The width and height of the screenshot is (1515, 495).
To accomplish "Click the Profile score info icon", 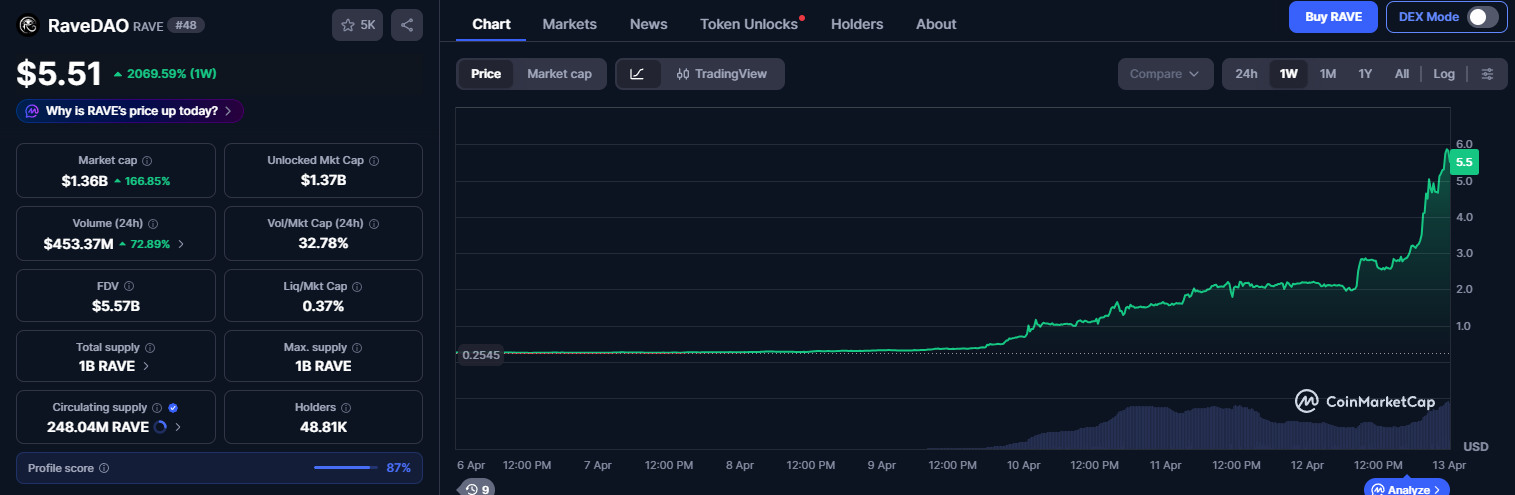I will click(x=104, y=468).
